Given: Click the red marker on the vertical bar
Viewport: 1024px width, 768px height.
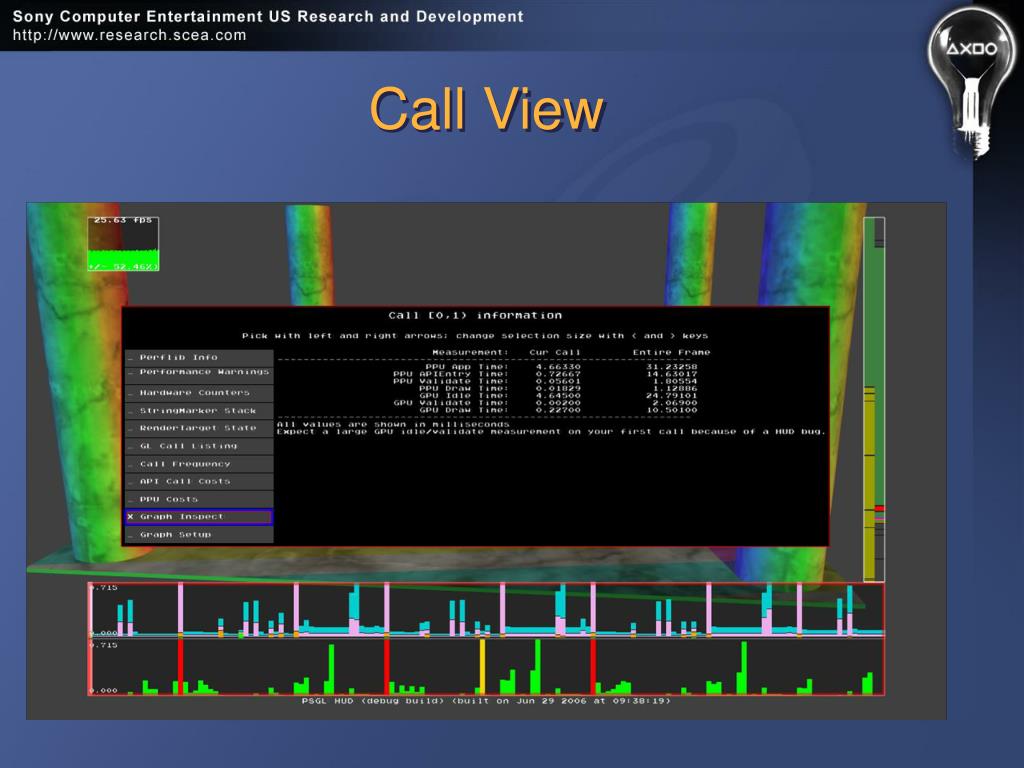Looking at the screenshot, I should pos(879,508).
